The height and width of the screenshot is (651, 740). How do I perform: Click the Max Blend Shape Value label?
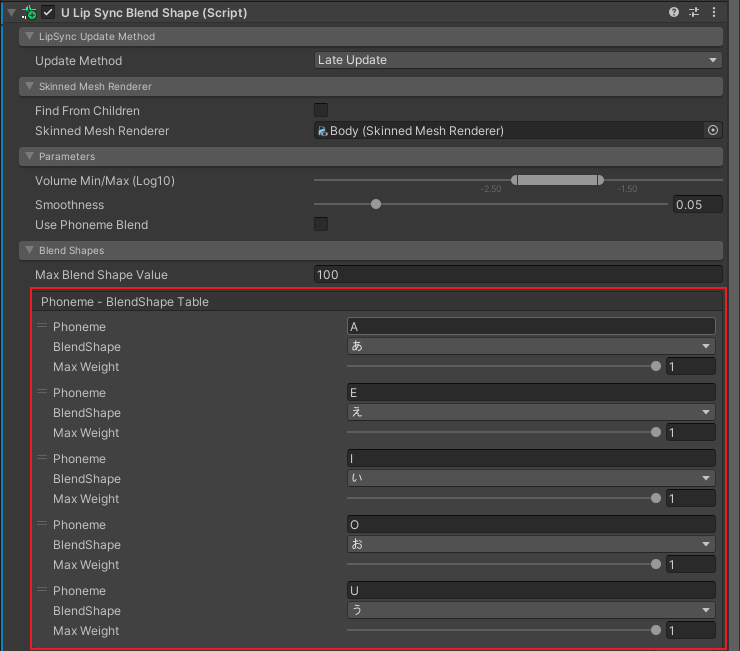pyautogui.click(x=101, y=275)
